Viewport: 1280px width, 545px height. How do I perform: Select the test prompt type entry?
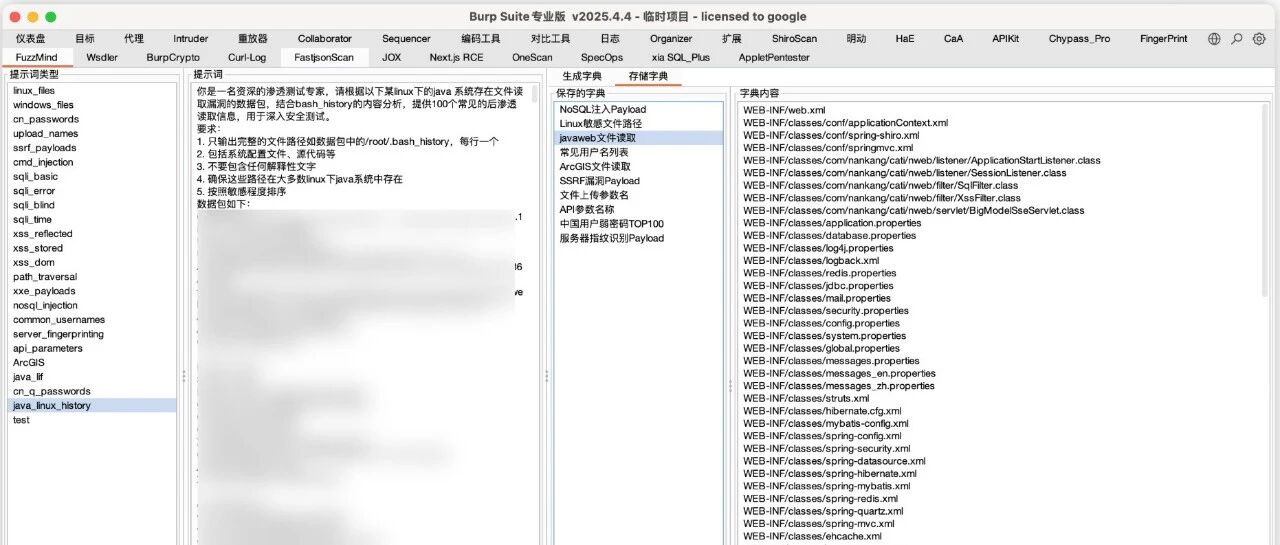tap(92, 420)
